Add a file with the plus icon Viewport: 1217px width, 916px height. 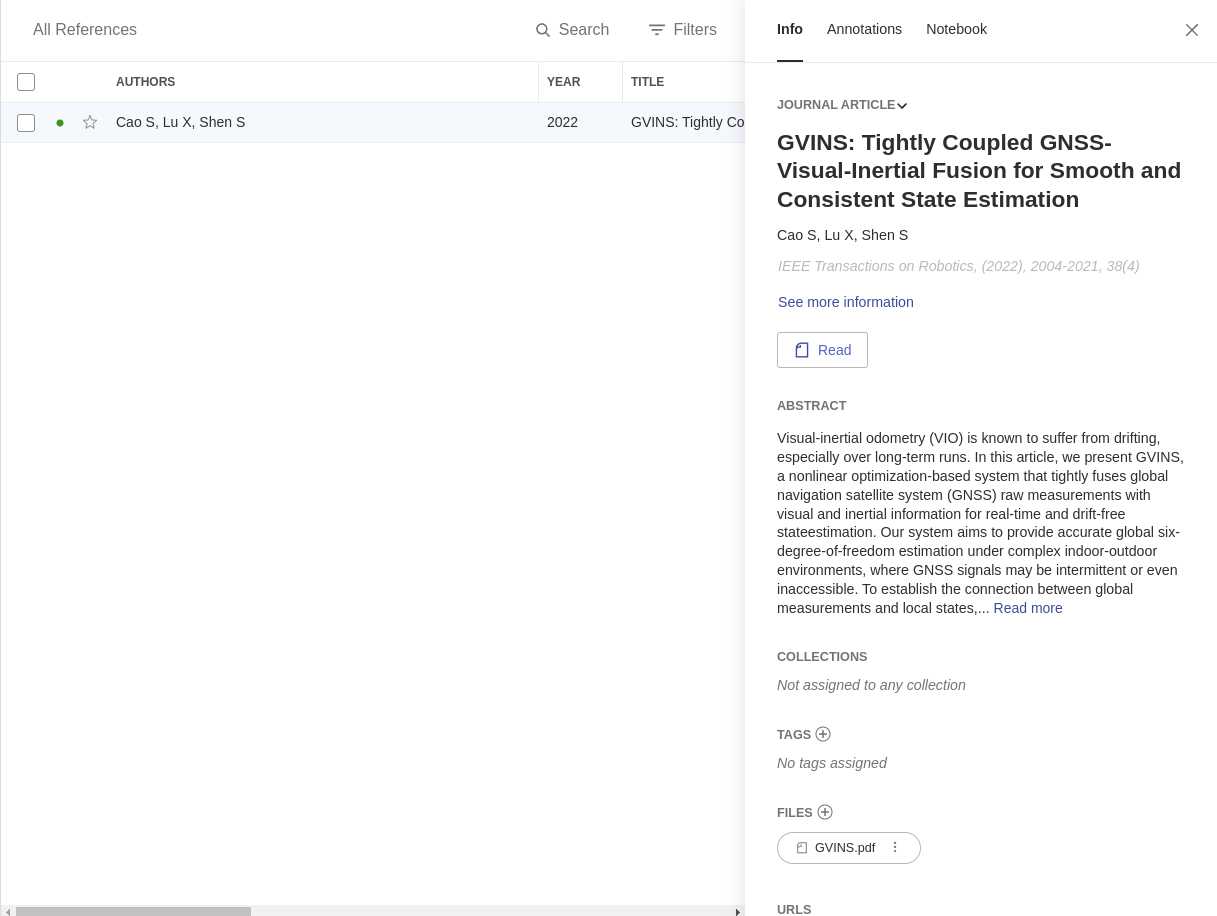point(825,812)
